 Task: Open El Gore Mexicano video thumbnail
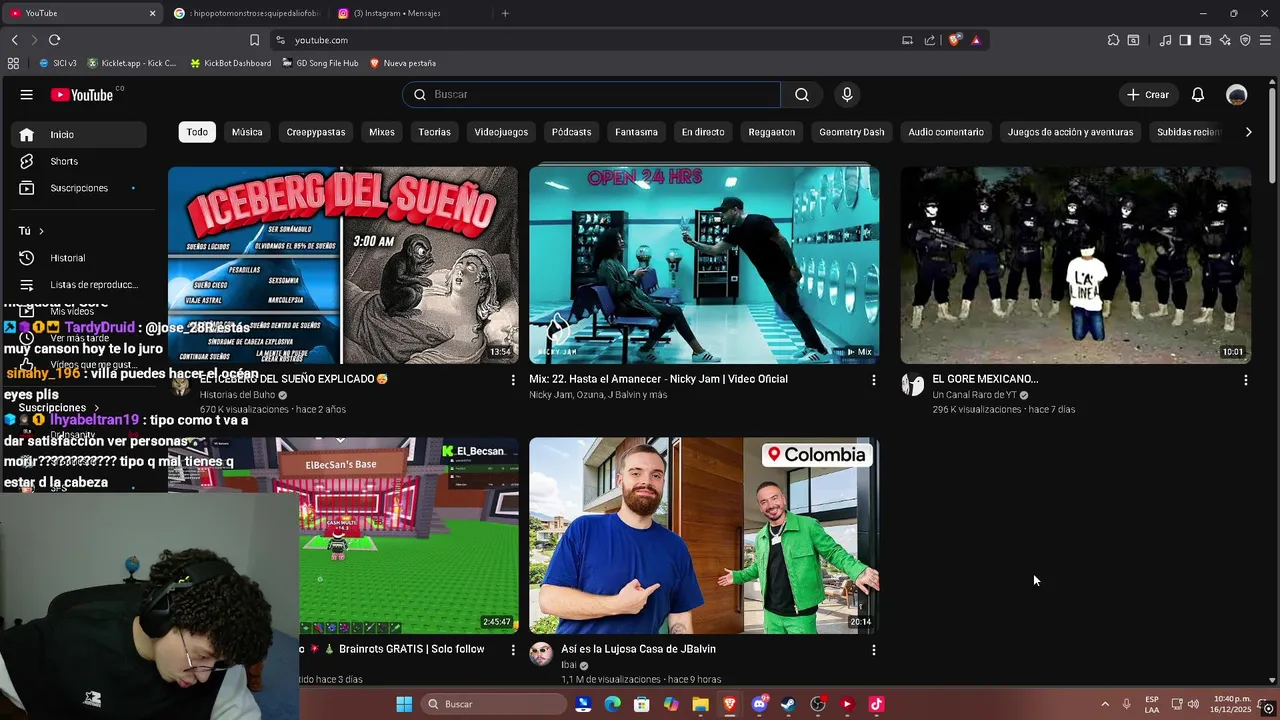tap(1075, 265)
